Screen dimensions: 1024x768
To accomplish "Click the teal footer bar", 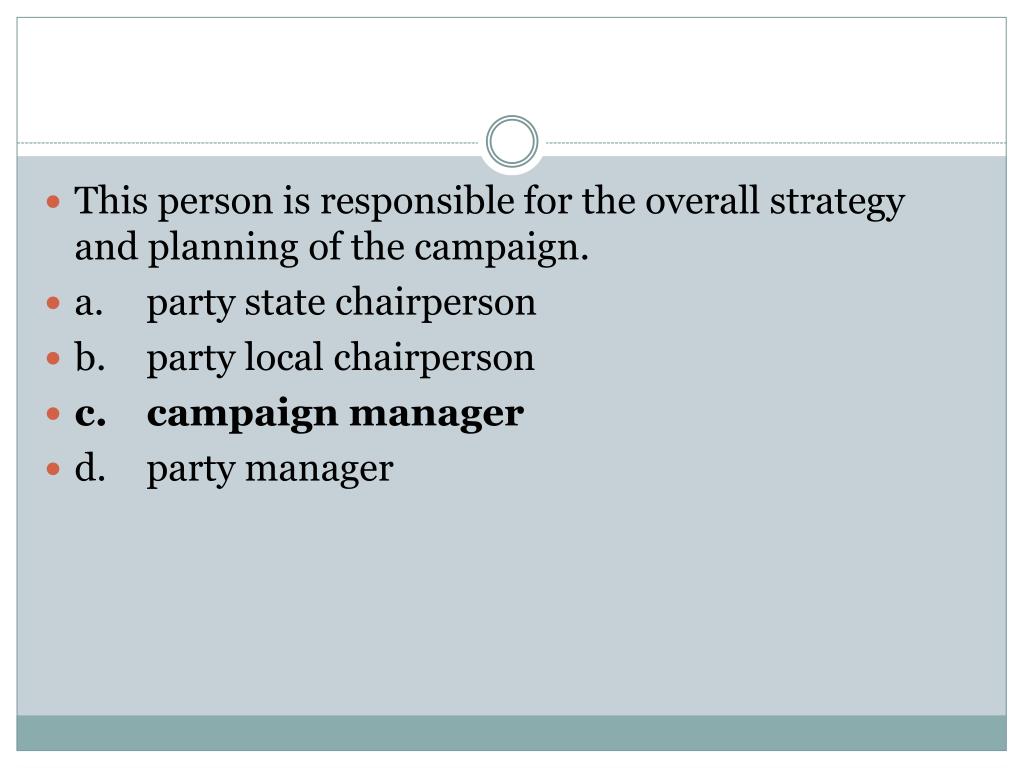I will tap(511, 733).
